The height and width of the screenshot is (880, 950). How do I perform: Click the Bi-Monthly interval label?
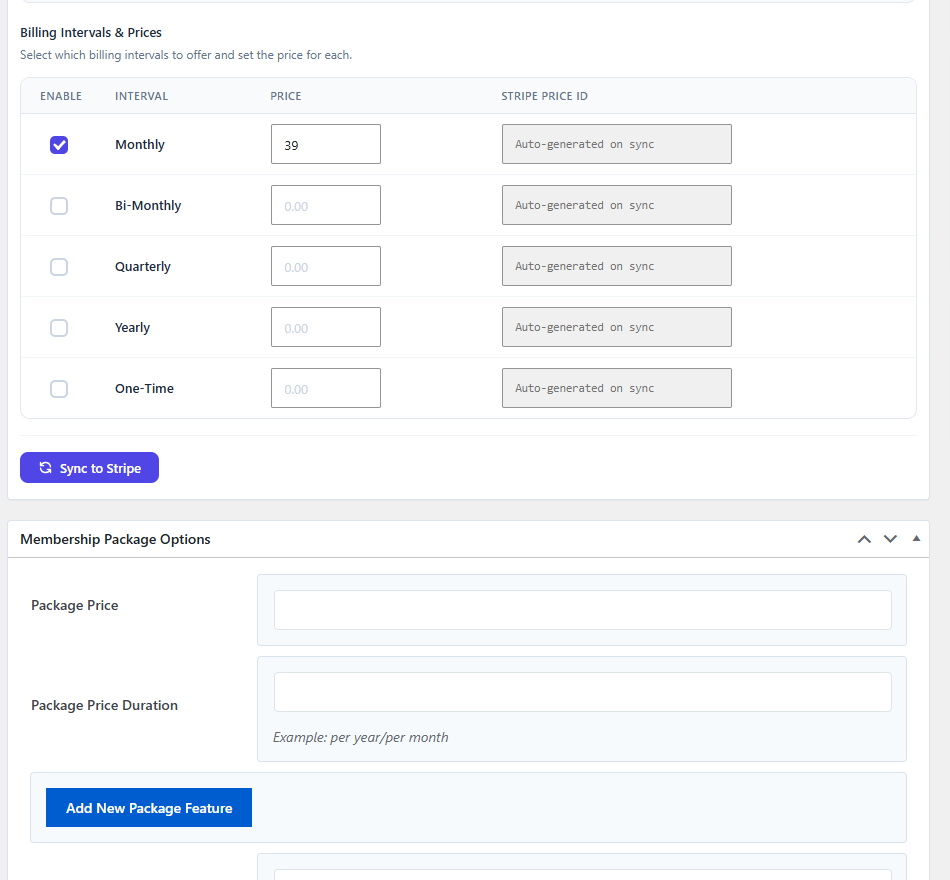coord(148,205)
